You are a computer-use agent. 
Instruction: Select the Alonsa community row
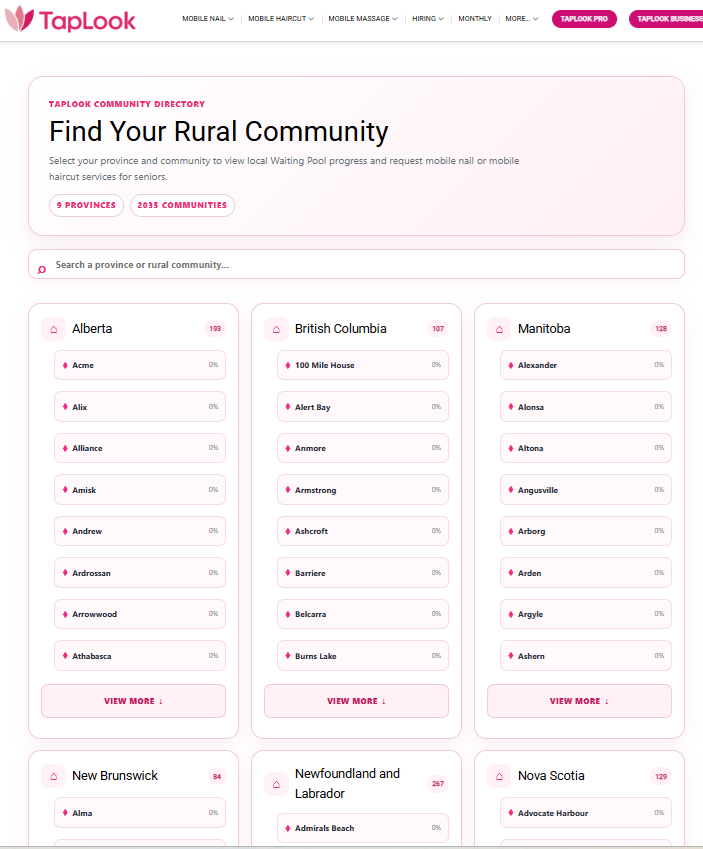click(x=586, y=407)
